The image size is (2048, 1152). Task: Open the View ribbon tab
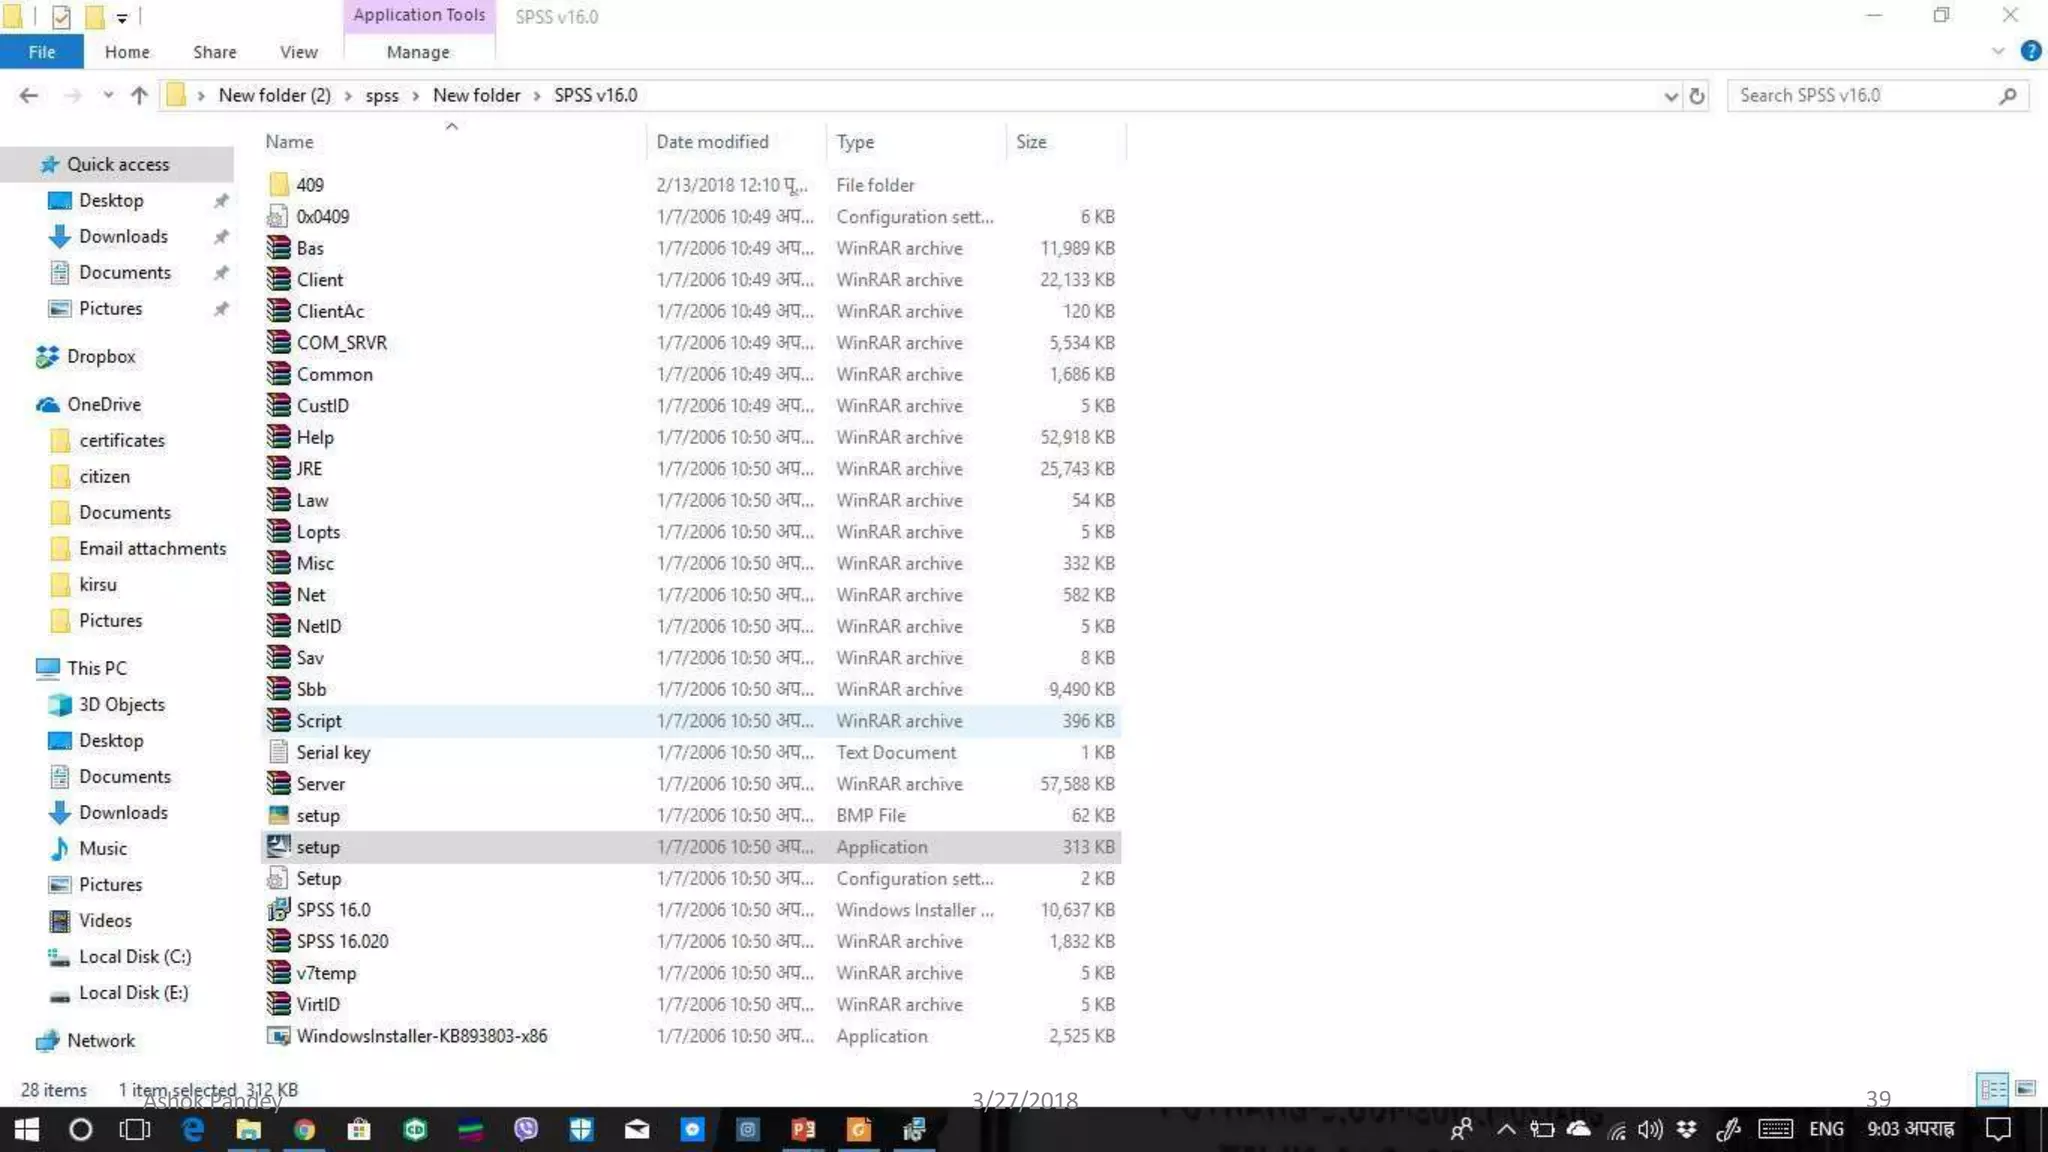pos(298,52)
